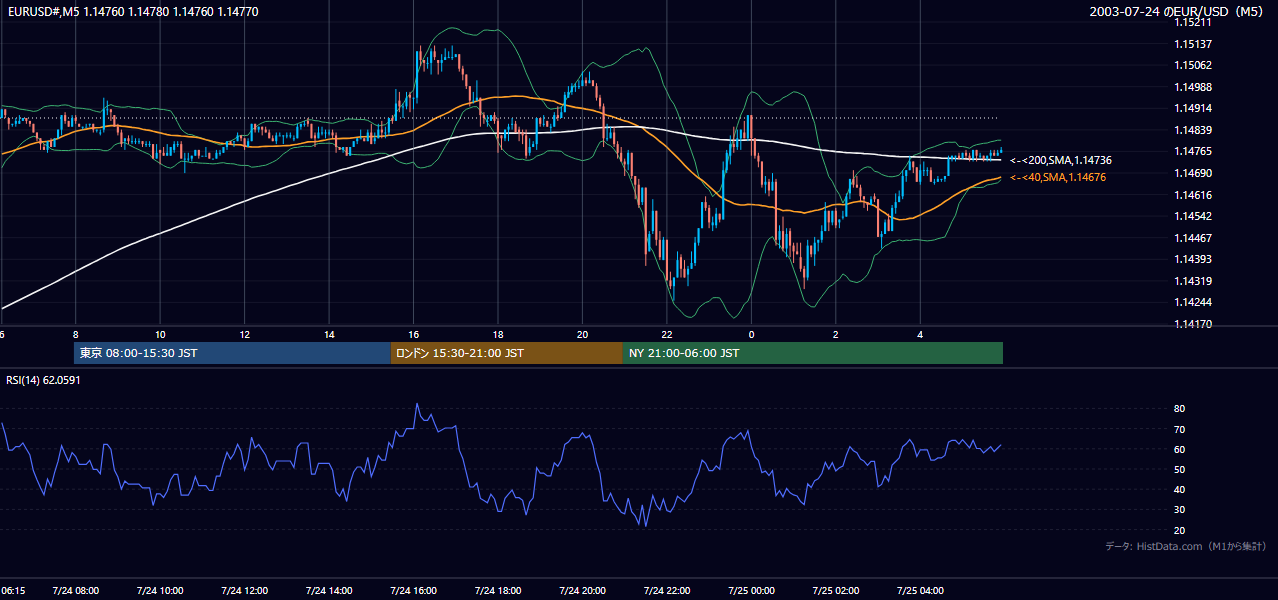Click price level 1.15062 on the axis

pos(1192,65)
